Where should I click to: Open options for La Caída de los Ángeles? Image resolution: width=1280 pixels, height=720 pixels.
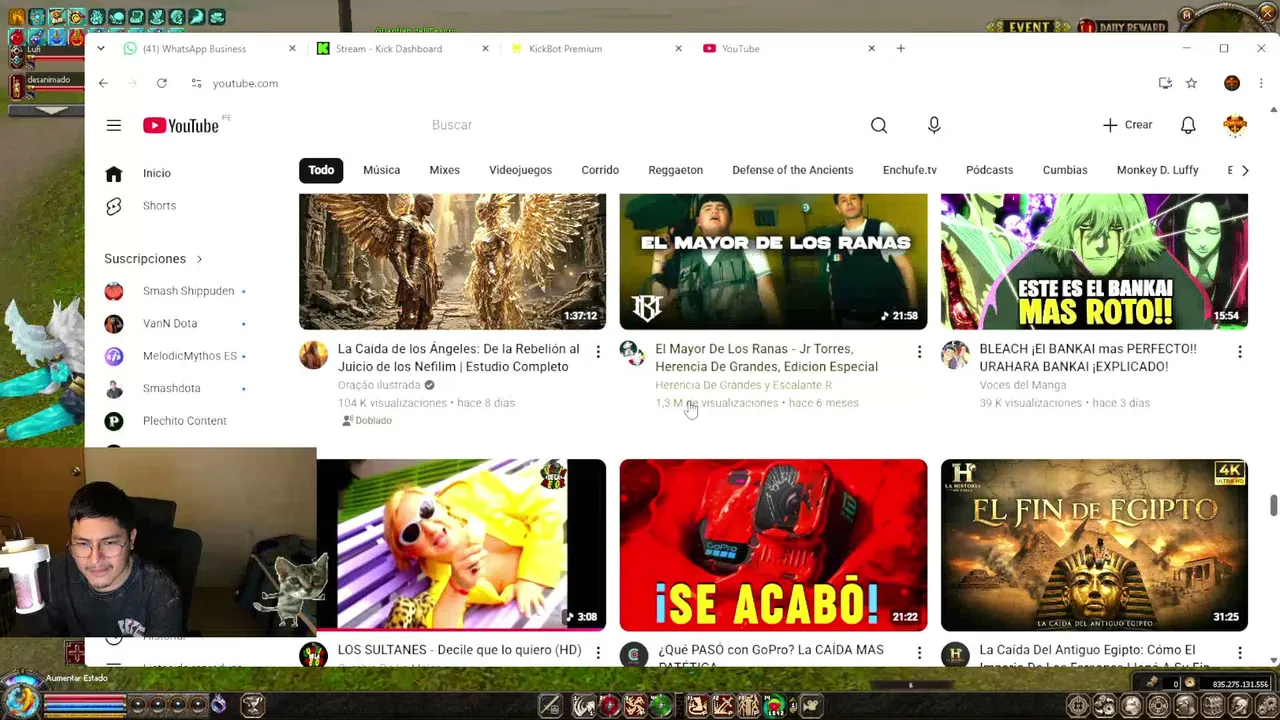(x=598, y=351)
